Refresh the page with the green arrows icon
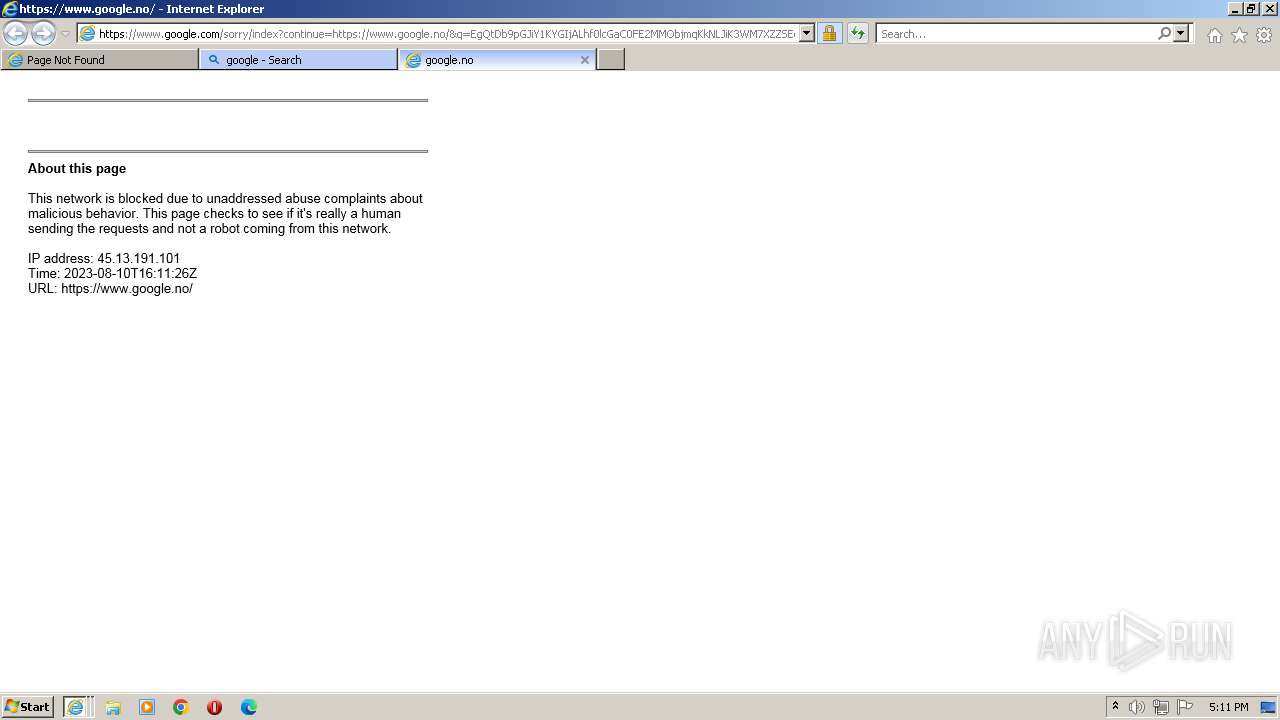Image resolution: width=1280 pixels, height=720 pixels. [x=858, y=34]
